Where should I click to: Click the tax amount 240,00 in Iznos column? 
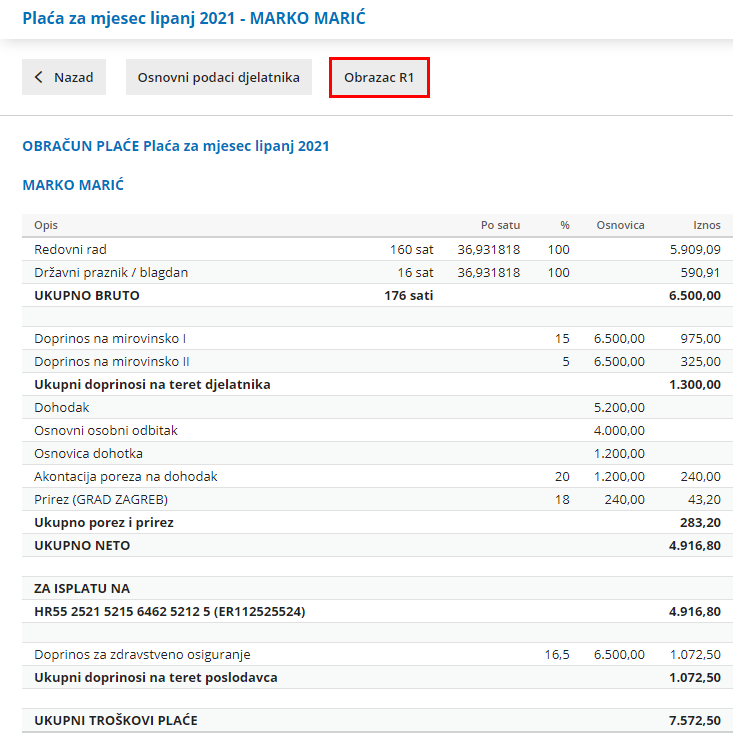(x=700, y=476)
